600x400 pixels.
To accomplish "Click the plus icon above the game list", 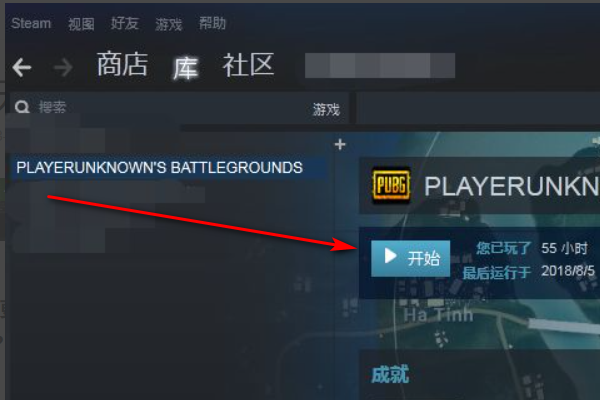I will (x=340, y=145).
